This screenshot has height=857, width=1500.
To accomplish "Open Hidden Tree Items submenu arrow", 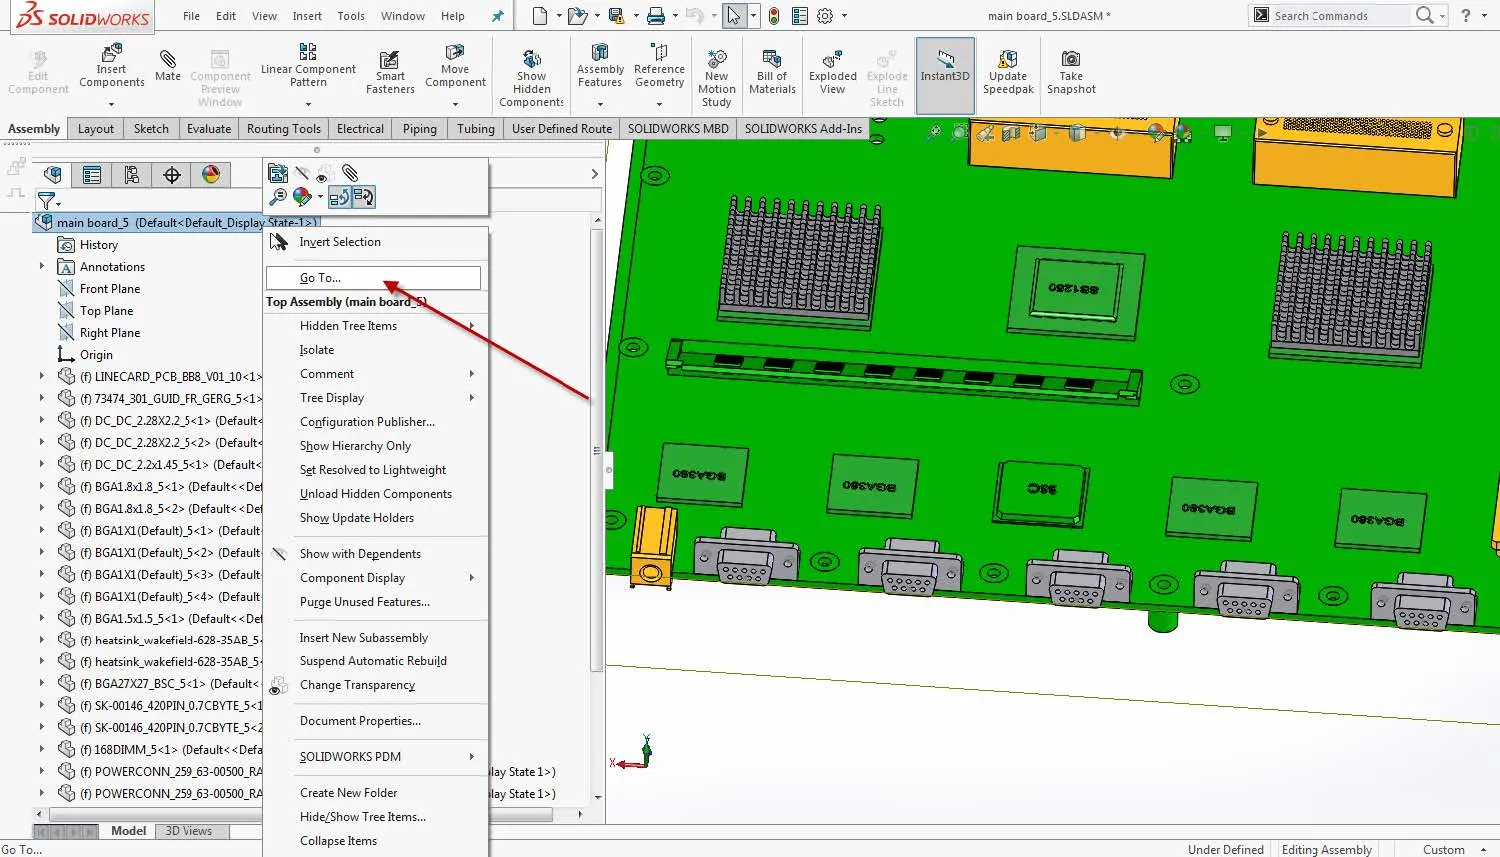I will coord(472,326).
